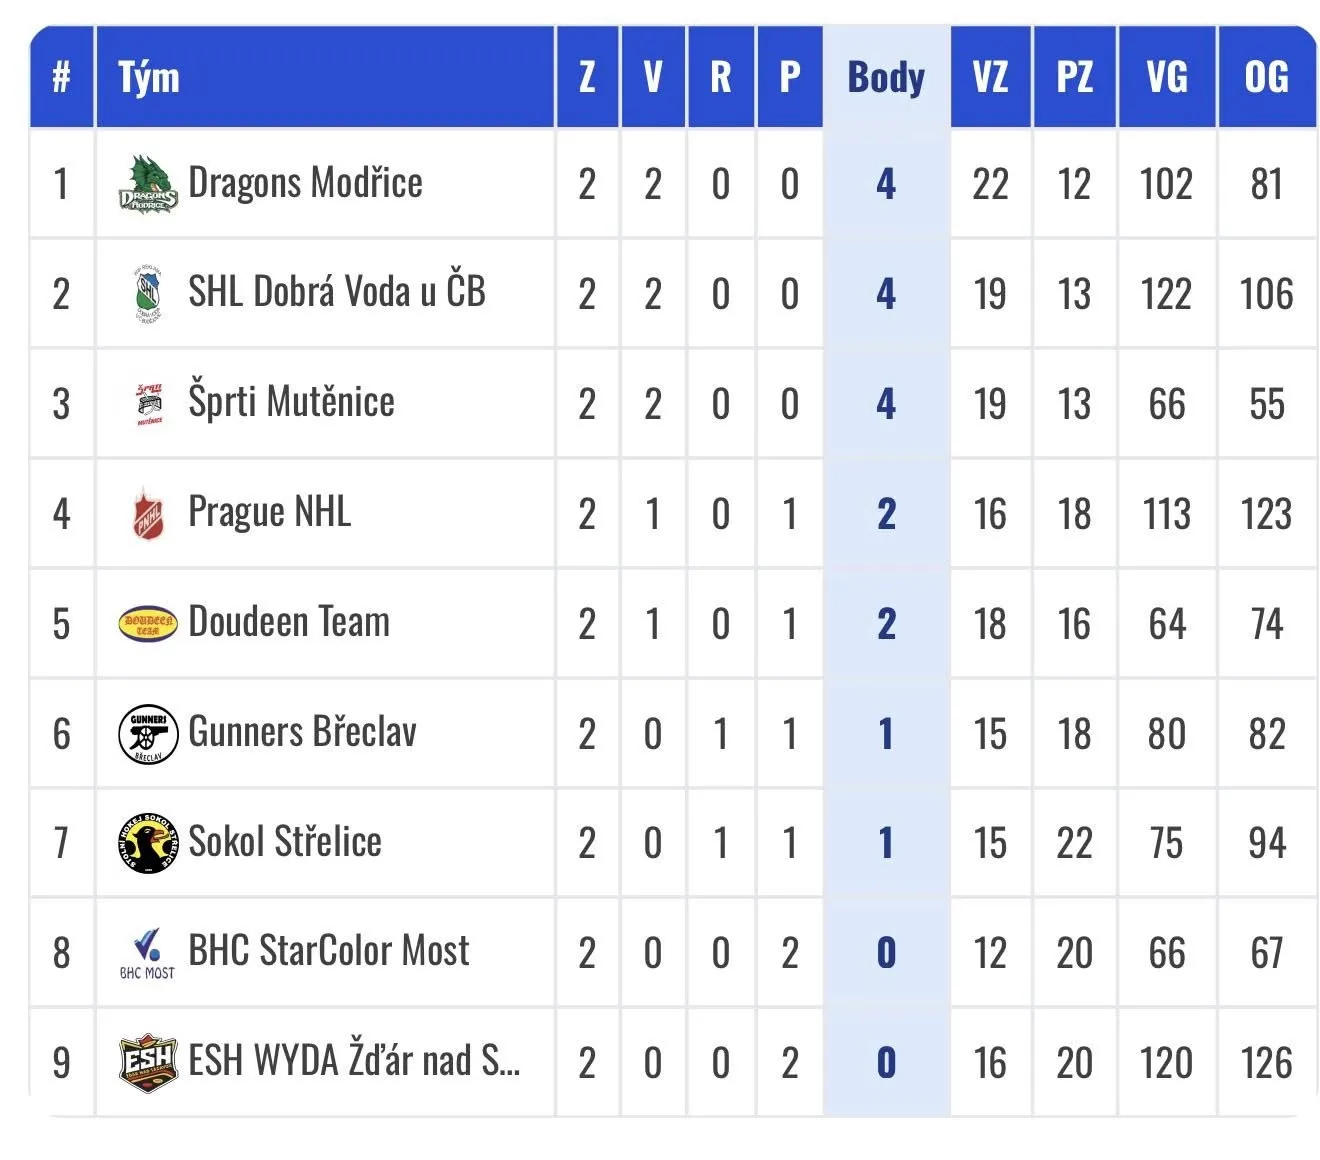Click the SHL Dobrá Voda team logo

[x=148, y=294]
